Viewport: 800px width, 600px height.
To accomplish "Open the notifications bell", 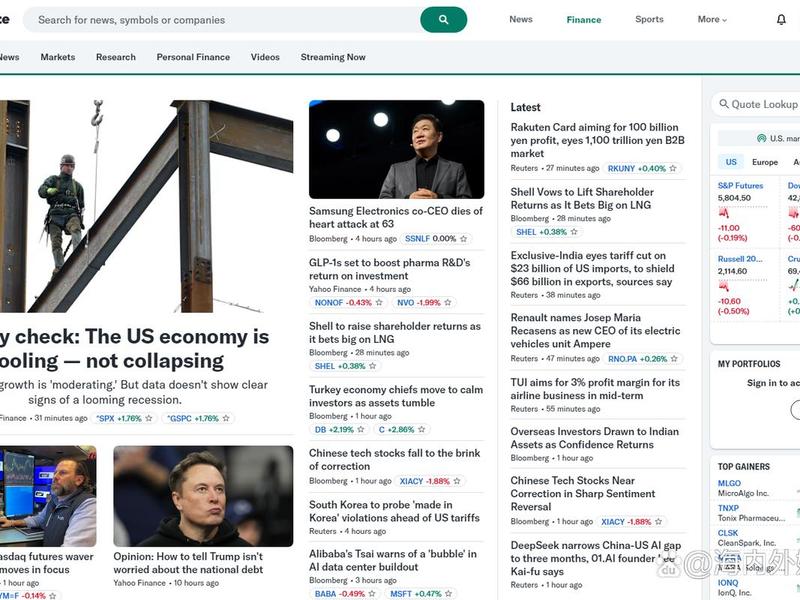I will (781, 20).
